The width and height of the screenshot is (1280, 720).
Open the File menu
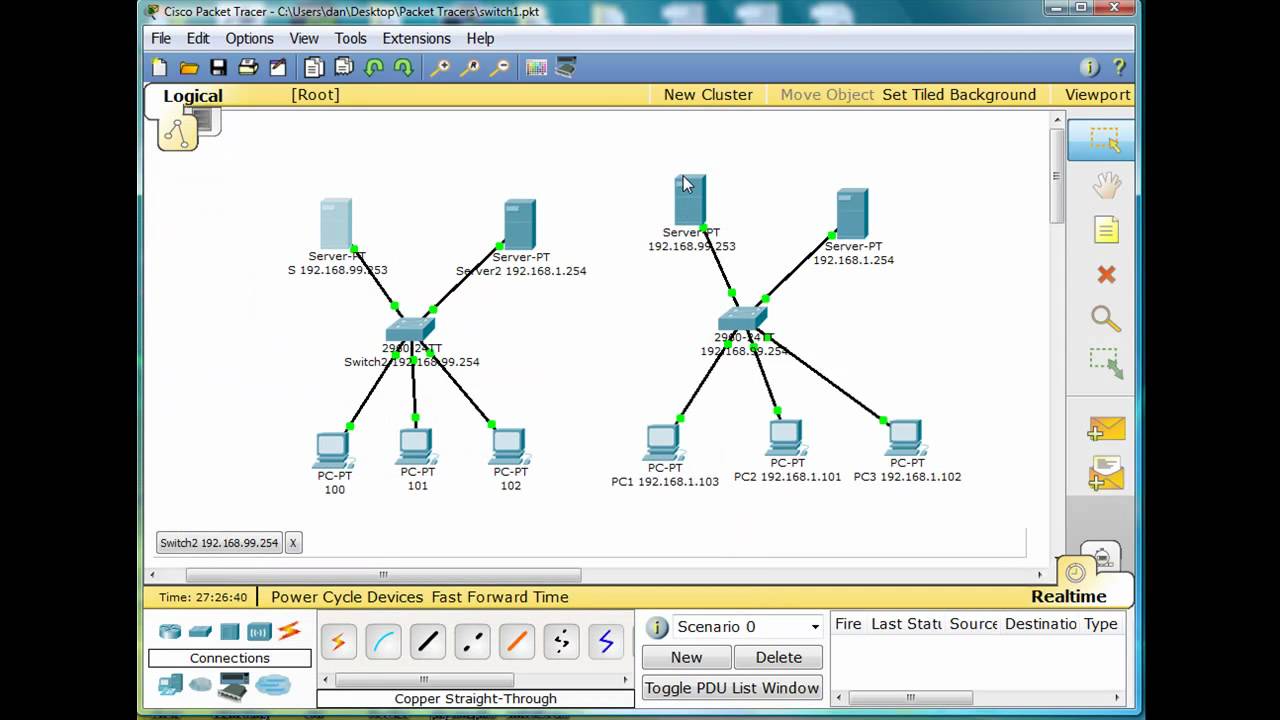pos(161,38)
